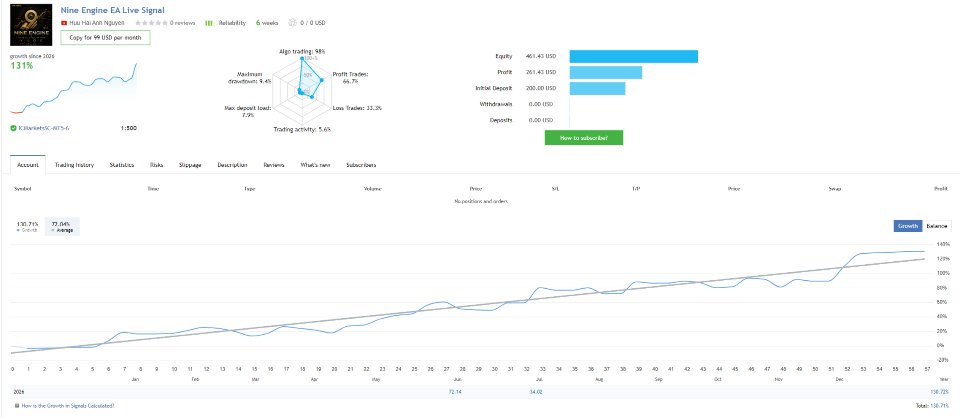Click the Vietnam flag icon beside author name
The width and height of the screenshot is (960, 418).
coord(64,23)
